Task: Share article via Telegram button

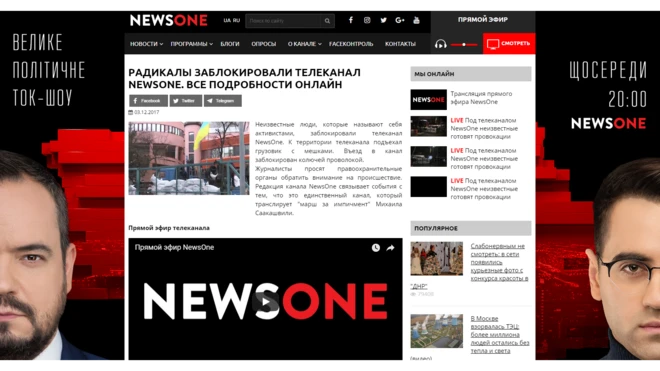Action: pos(223,101)
